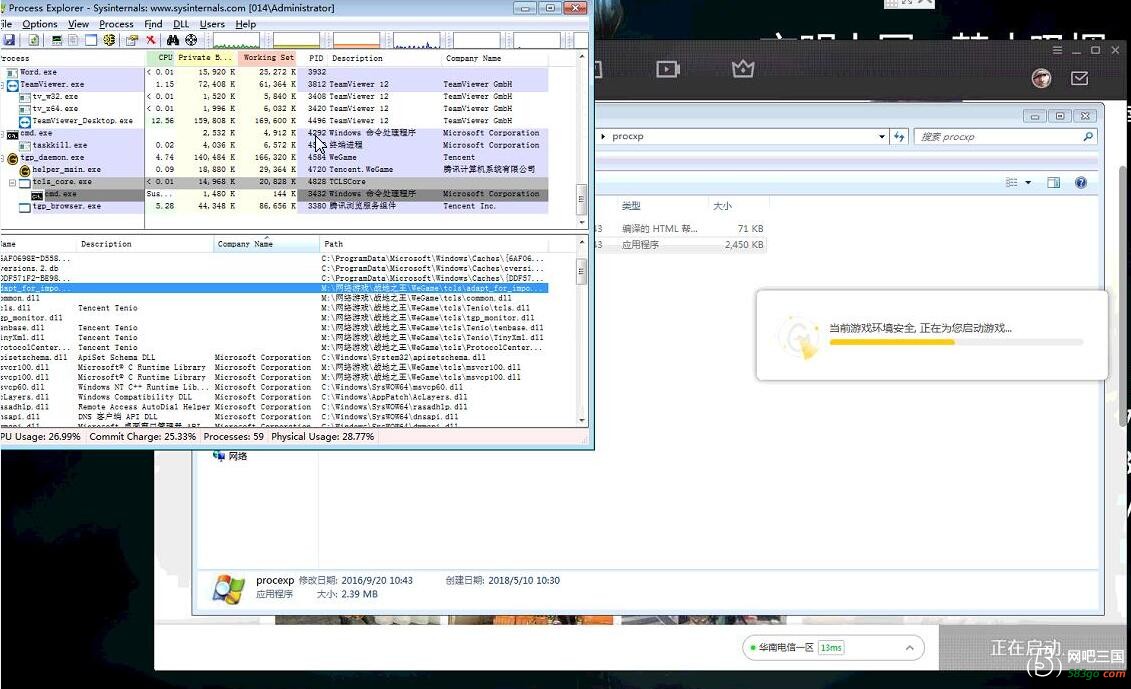Open the Options menu
This screenshot has width=1131, height=689.
click(40, 24)
